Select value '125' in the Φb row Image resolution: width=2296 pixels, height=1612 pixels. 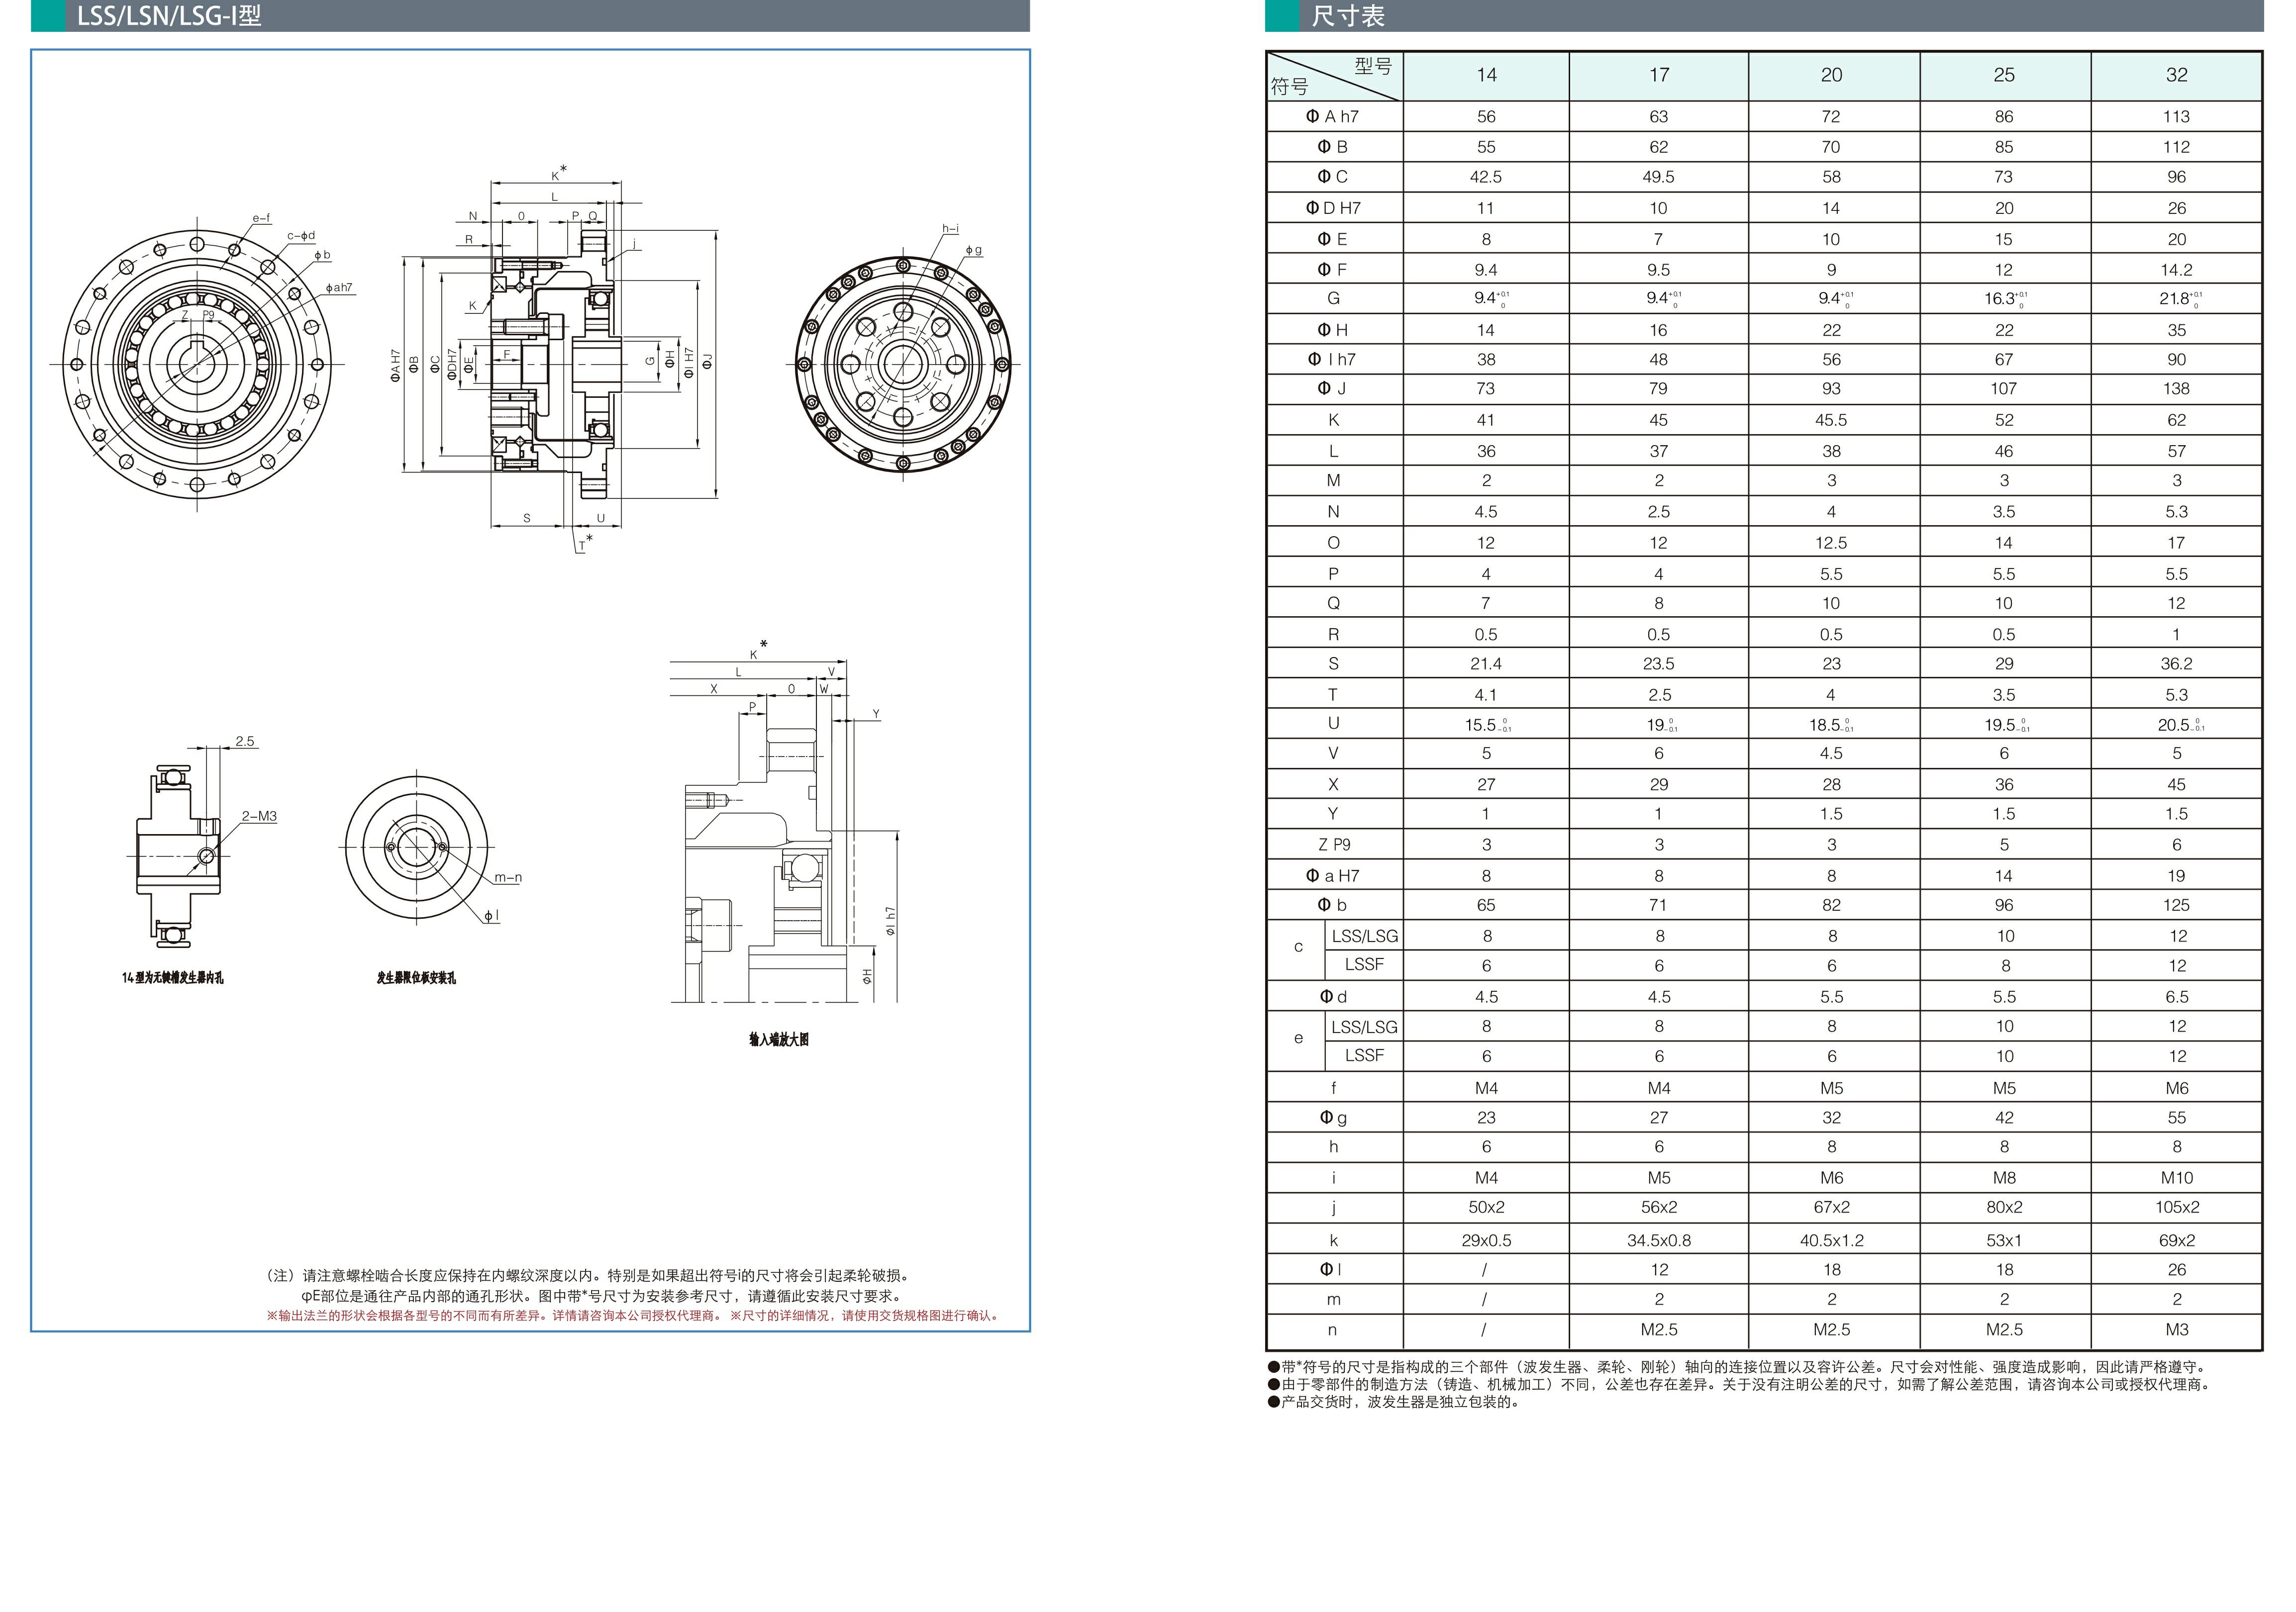[x=2176, y=905]
